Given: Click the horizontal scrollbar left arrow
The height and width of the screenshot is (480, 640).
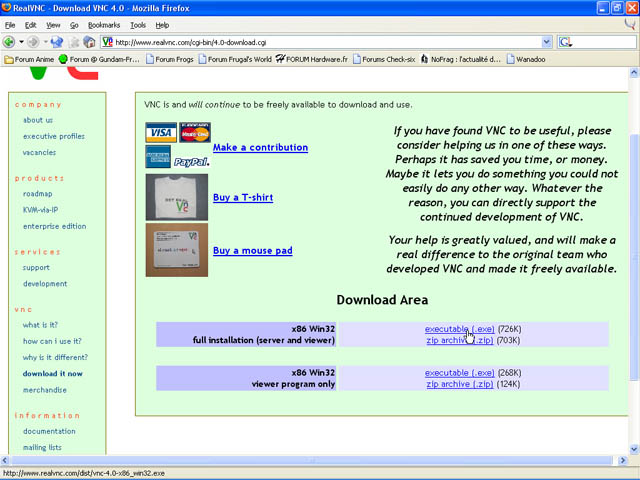Looking at the screenshot, I should pyautogui.click(x=5, y=460).
